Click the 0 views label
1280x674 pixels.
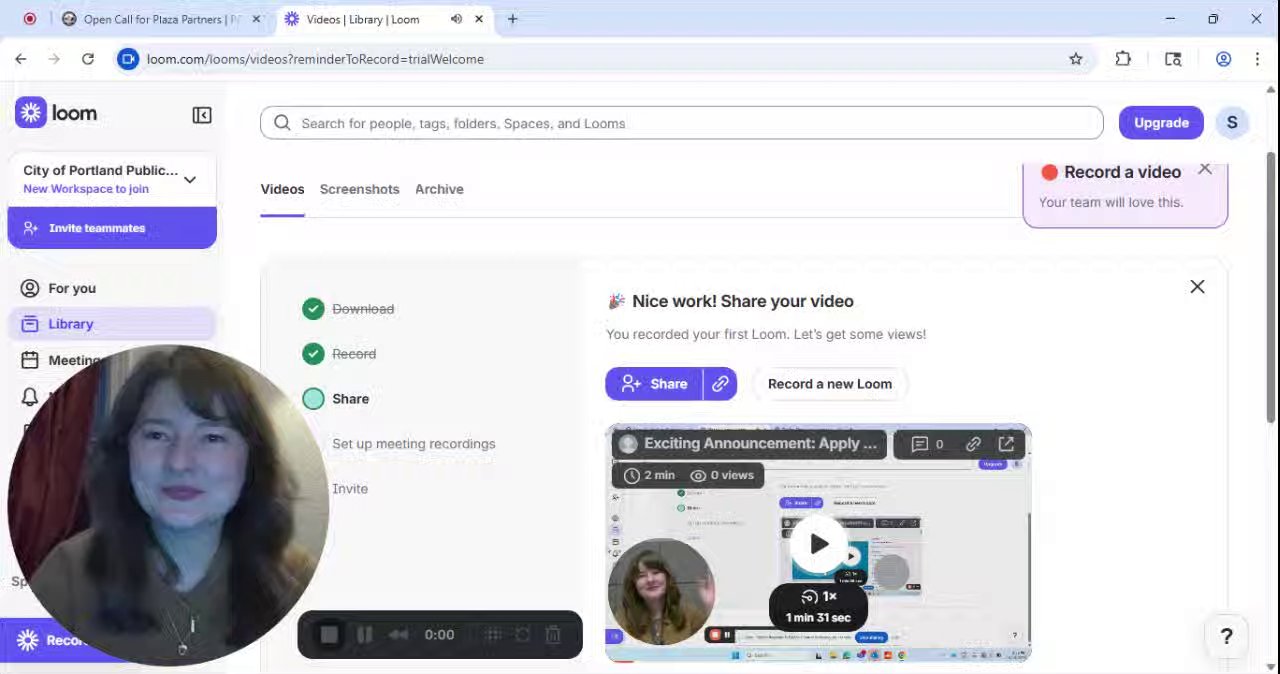tap(722, 475)
